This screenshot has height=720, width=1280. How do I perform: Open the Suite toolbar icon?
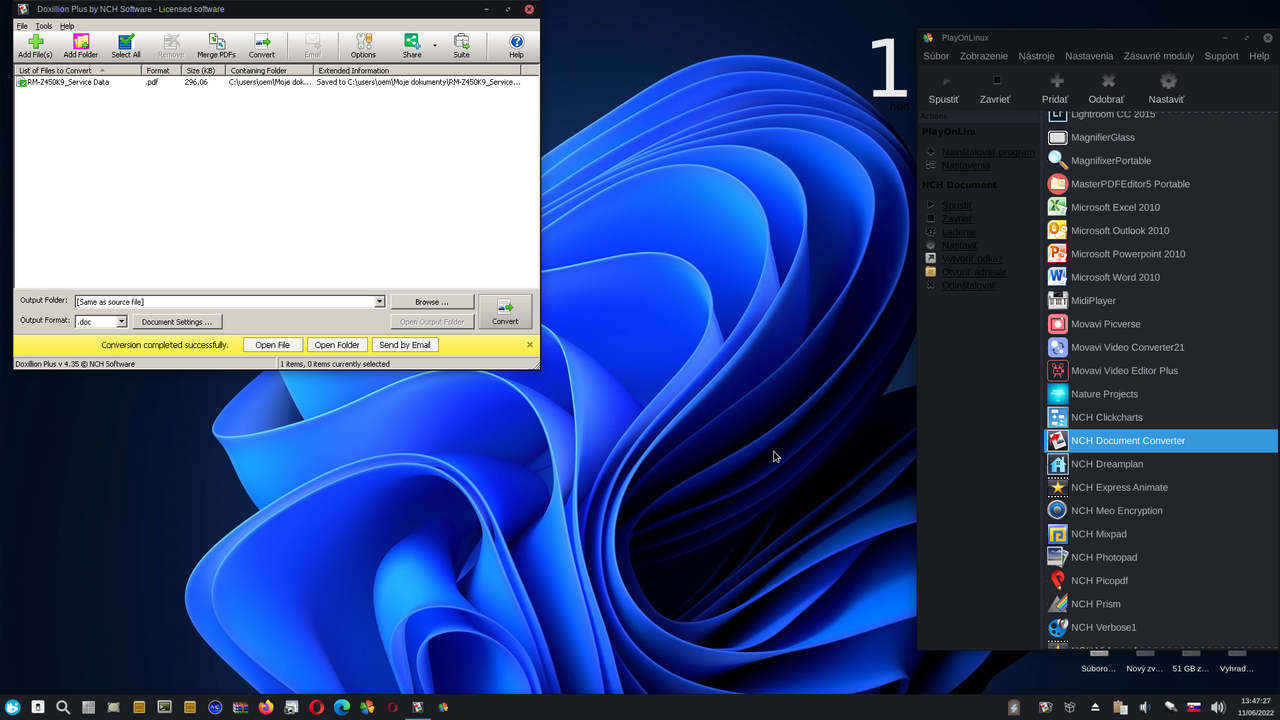pyautogui.click(x=461, y=46)
